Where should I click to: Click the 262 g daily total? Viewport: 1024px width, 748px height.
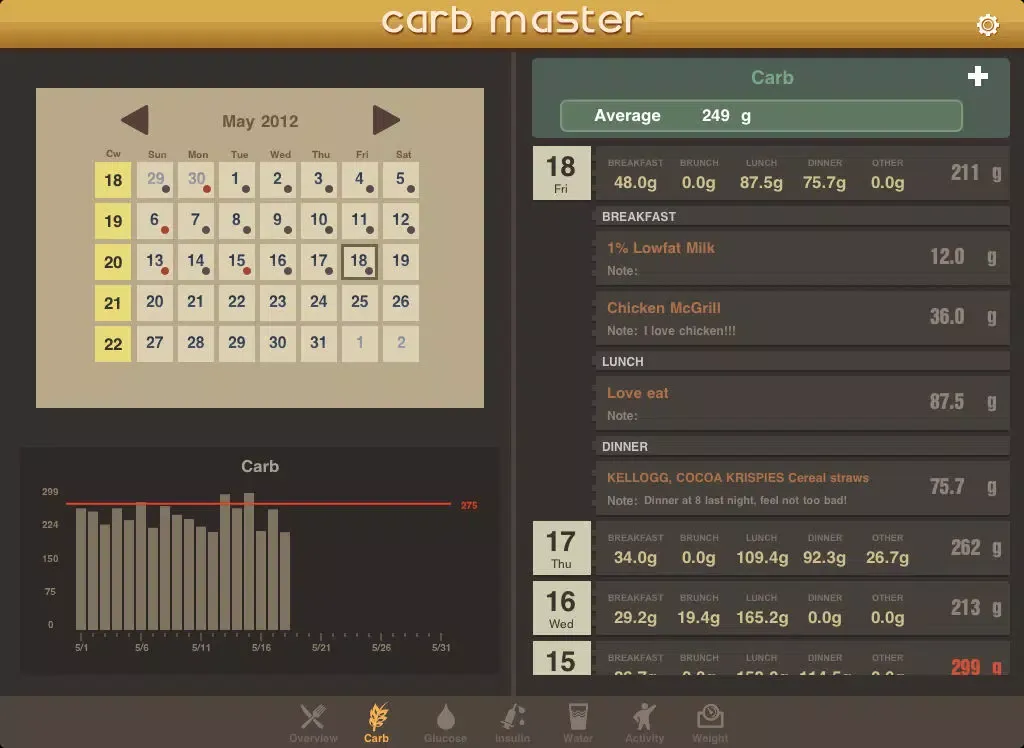976,547
